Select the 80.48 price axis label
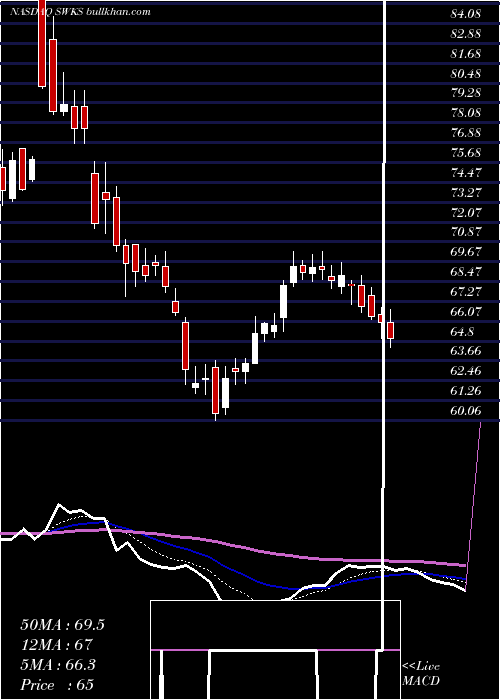Screen dimensions: 500x700 pos(466,73)
